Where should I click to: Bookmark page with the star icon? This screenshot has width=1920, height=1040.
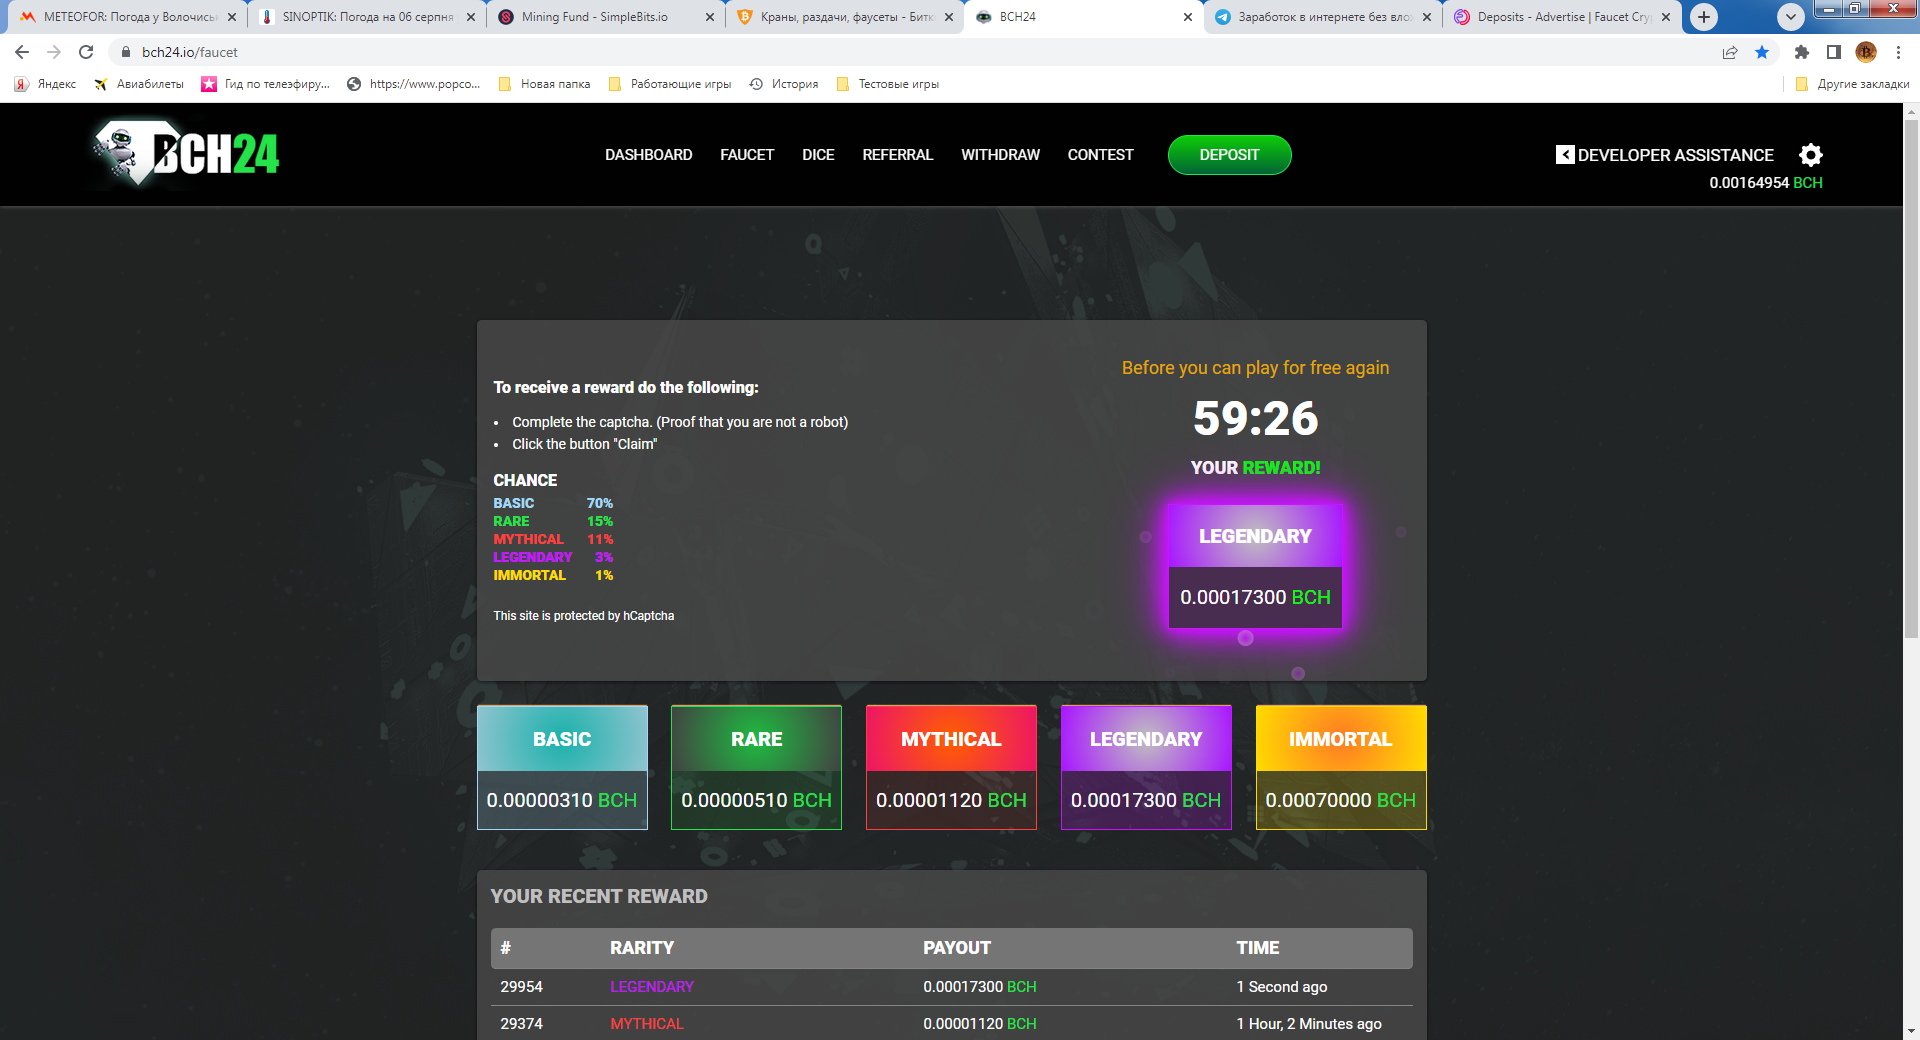tap(1762, 52)
